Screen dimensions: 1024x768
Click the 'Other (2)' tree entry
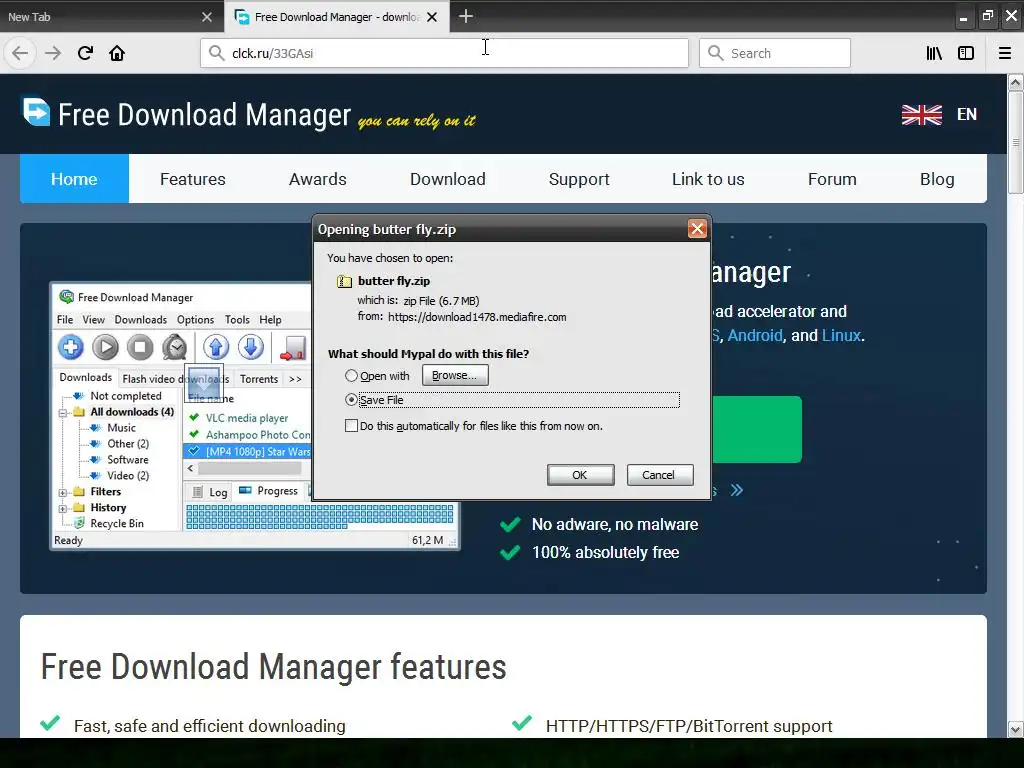pos(128,444)
